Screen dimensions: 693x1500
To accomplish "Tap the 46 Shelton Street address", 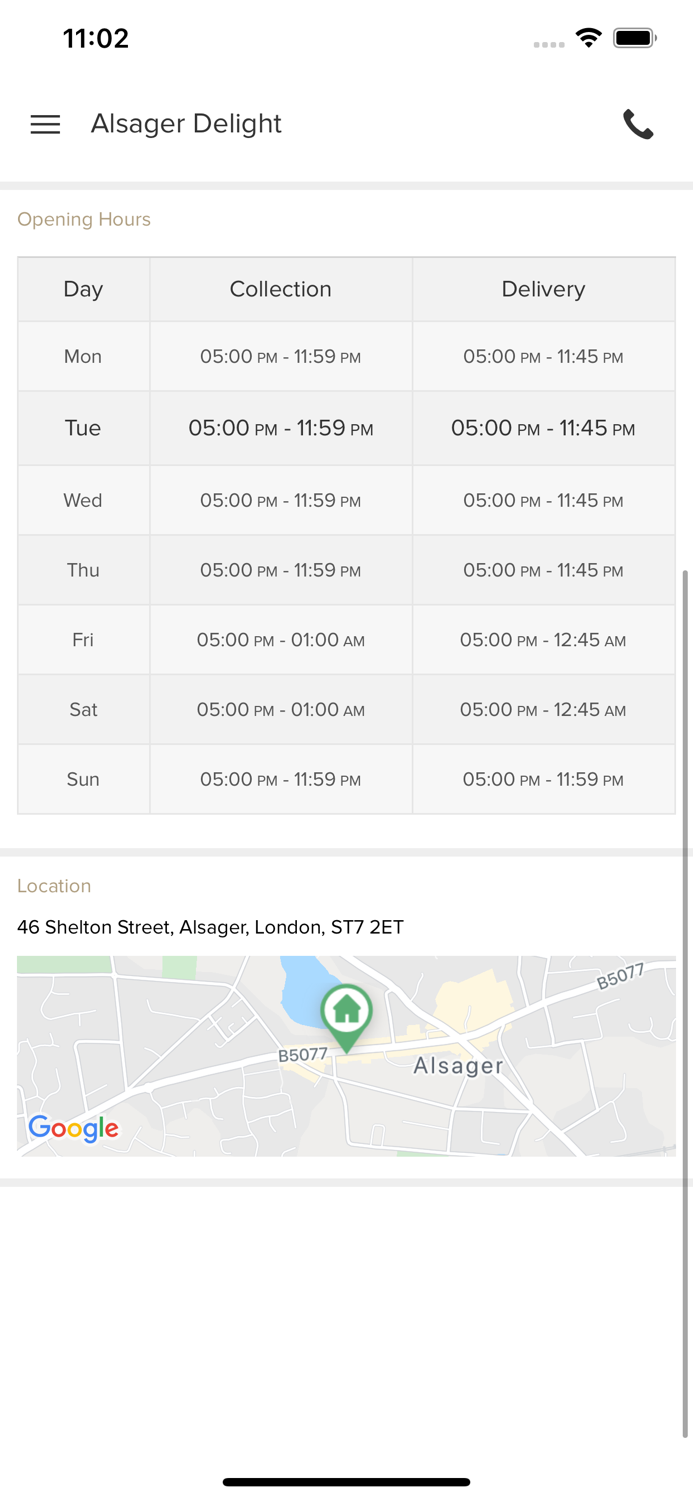I will (210, 927).
